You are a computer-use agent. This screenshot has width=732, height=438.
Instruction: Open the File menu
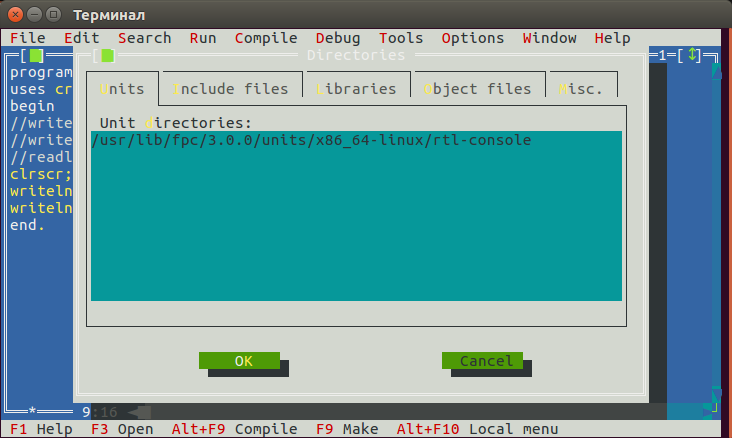[x=27, y=38]
